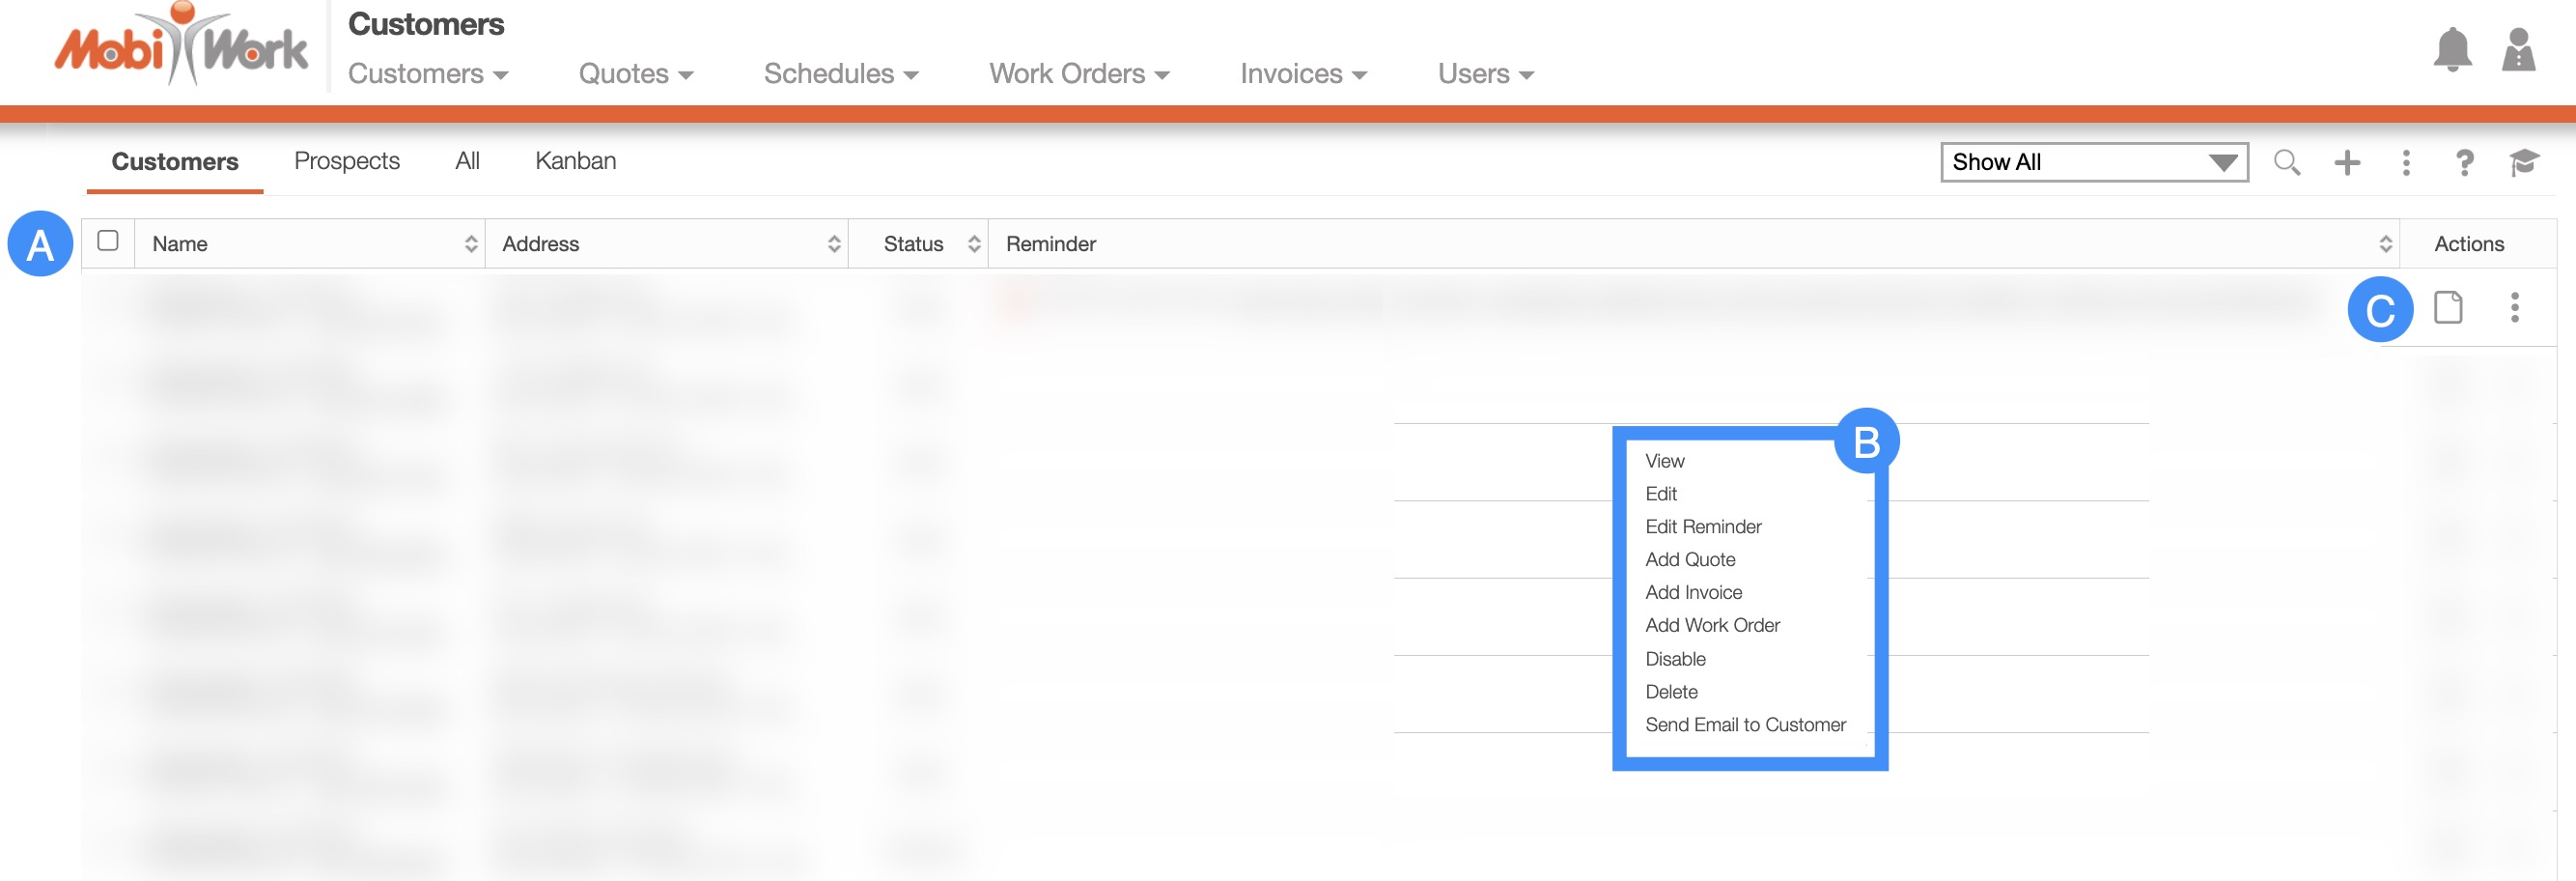Click the notification bell icon
The width and height of the screenshot is (2576, 881).
2451,50
